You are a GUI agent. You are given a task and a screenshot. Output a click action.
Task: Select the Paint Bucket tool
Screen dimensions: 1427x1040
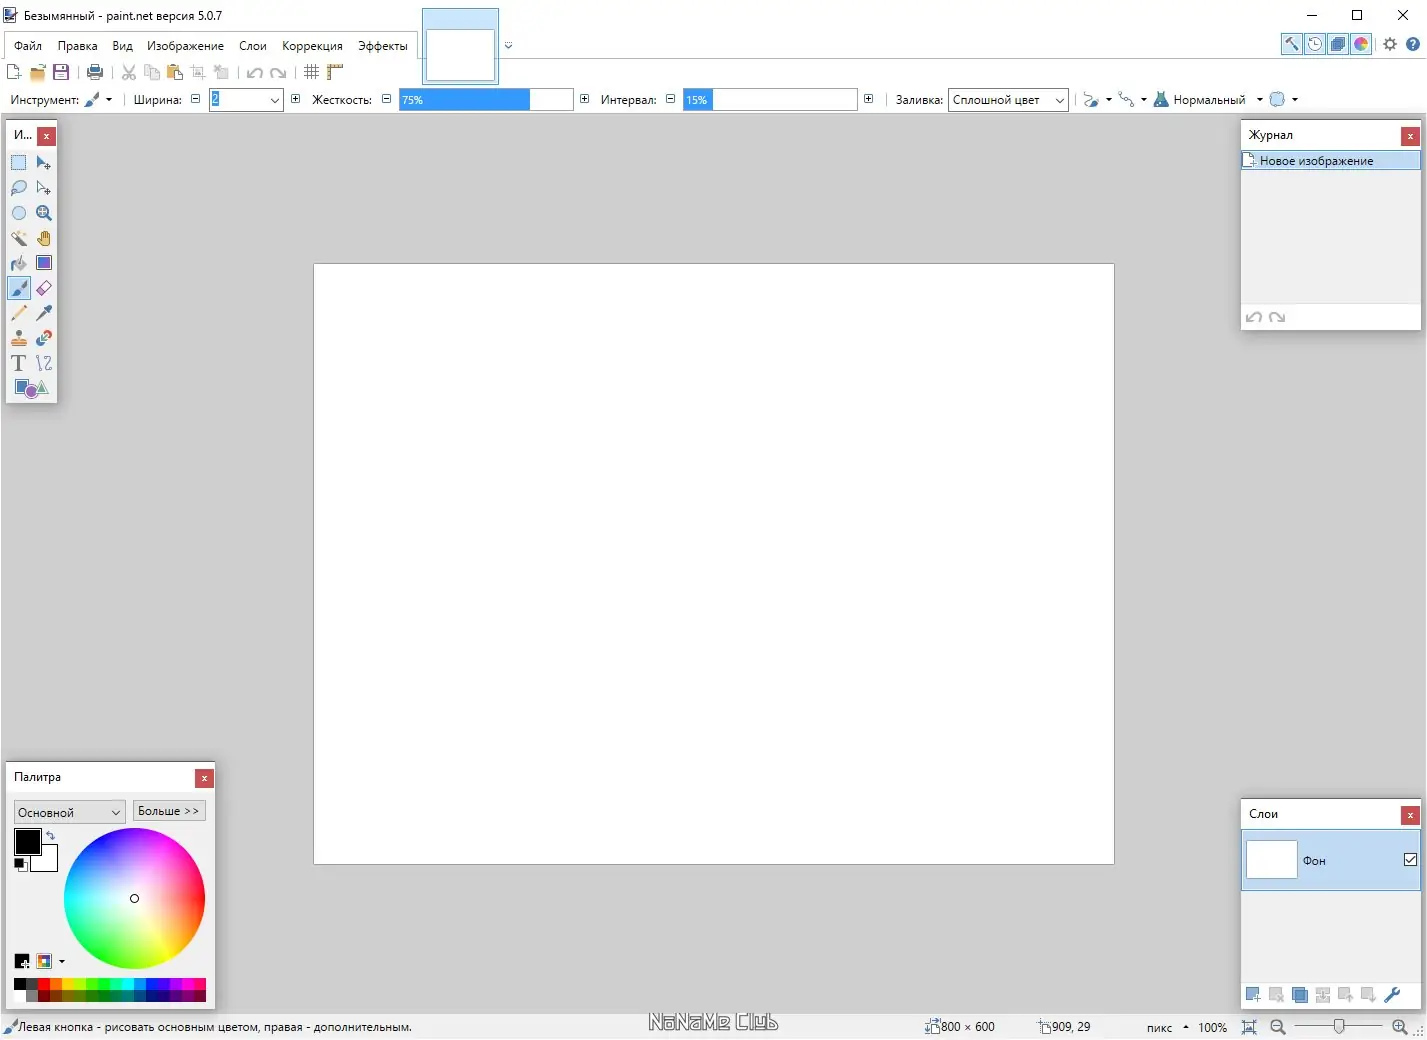(x=19, y=263)
